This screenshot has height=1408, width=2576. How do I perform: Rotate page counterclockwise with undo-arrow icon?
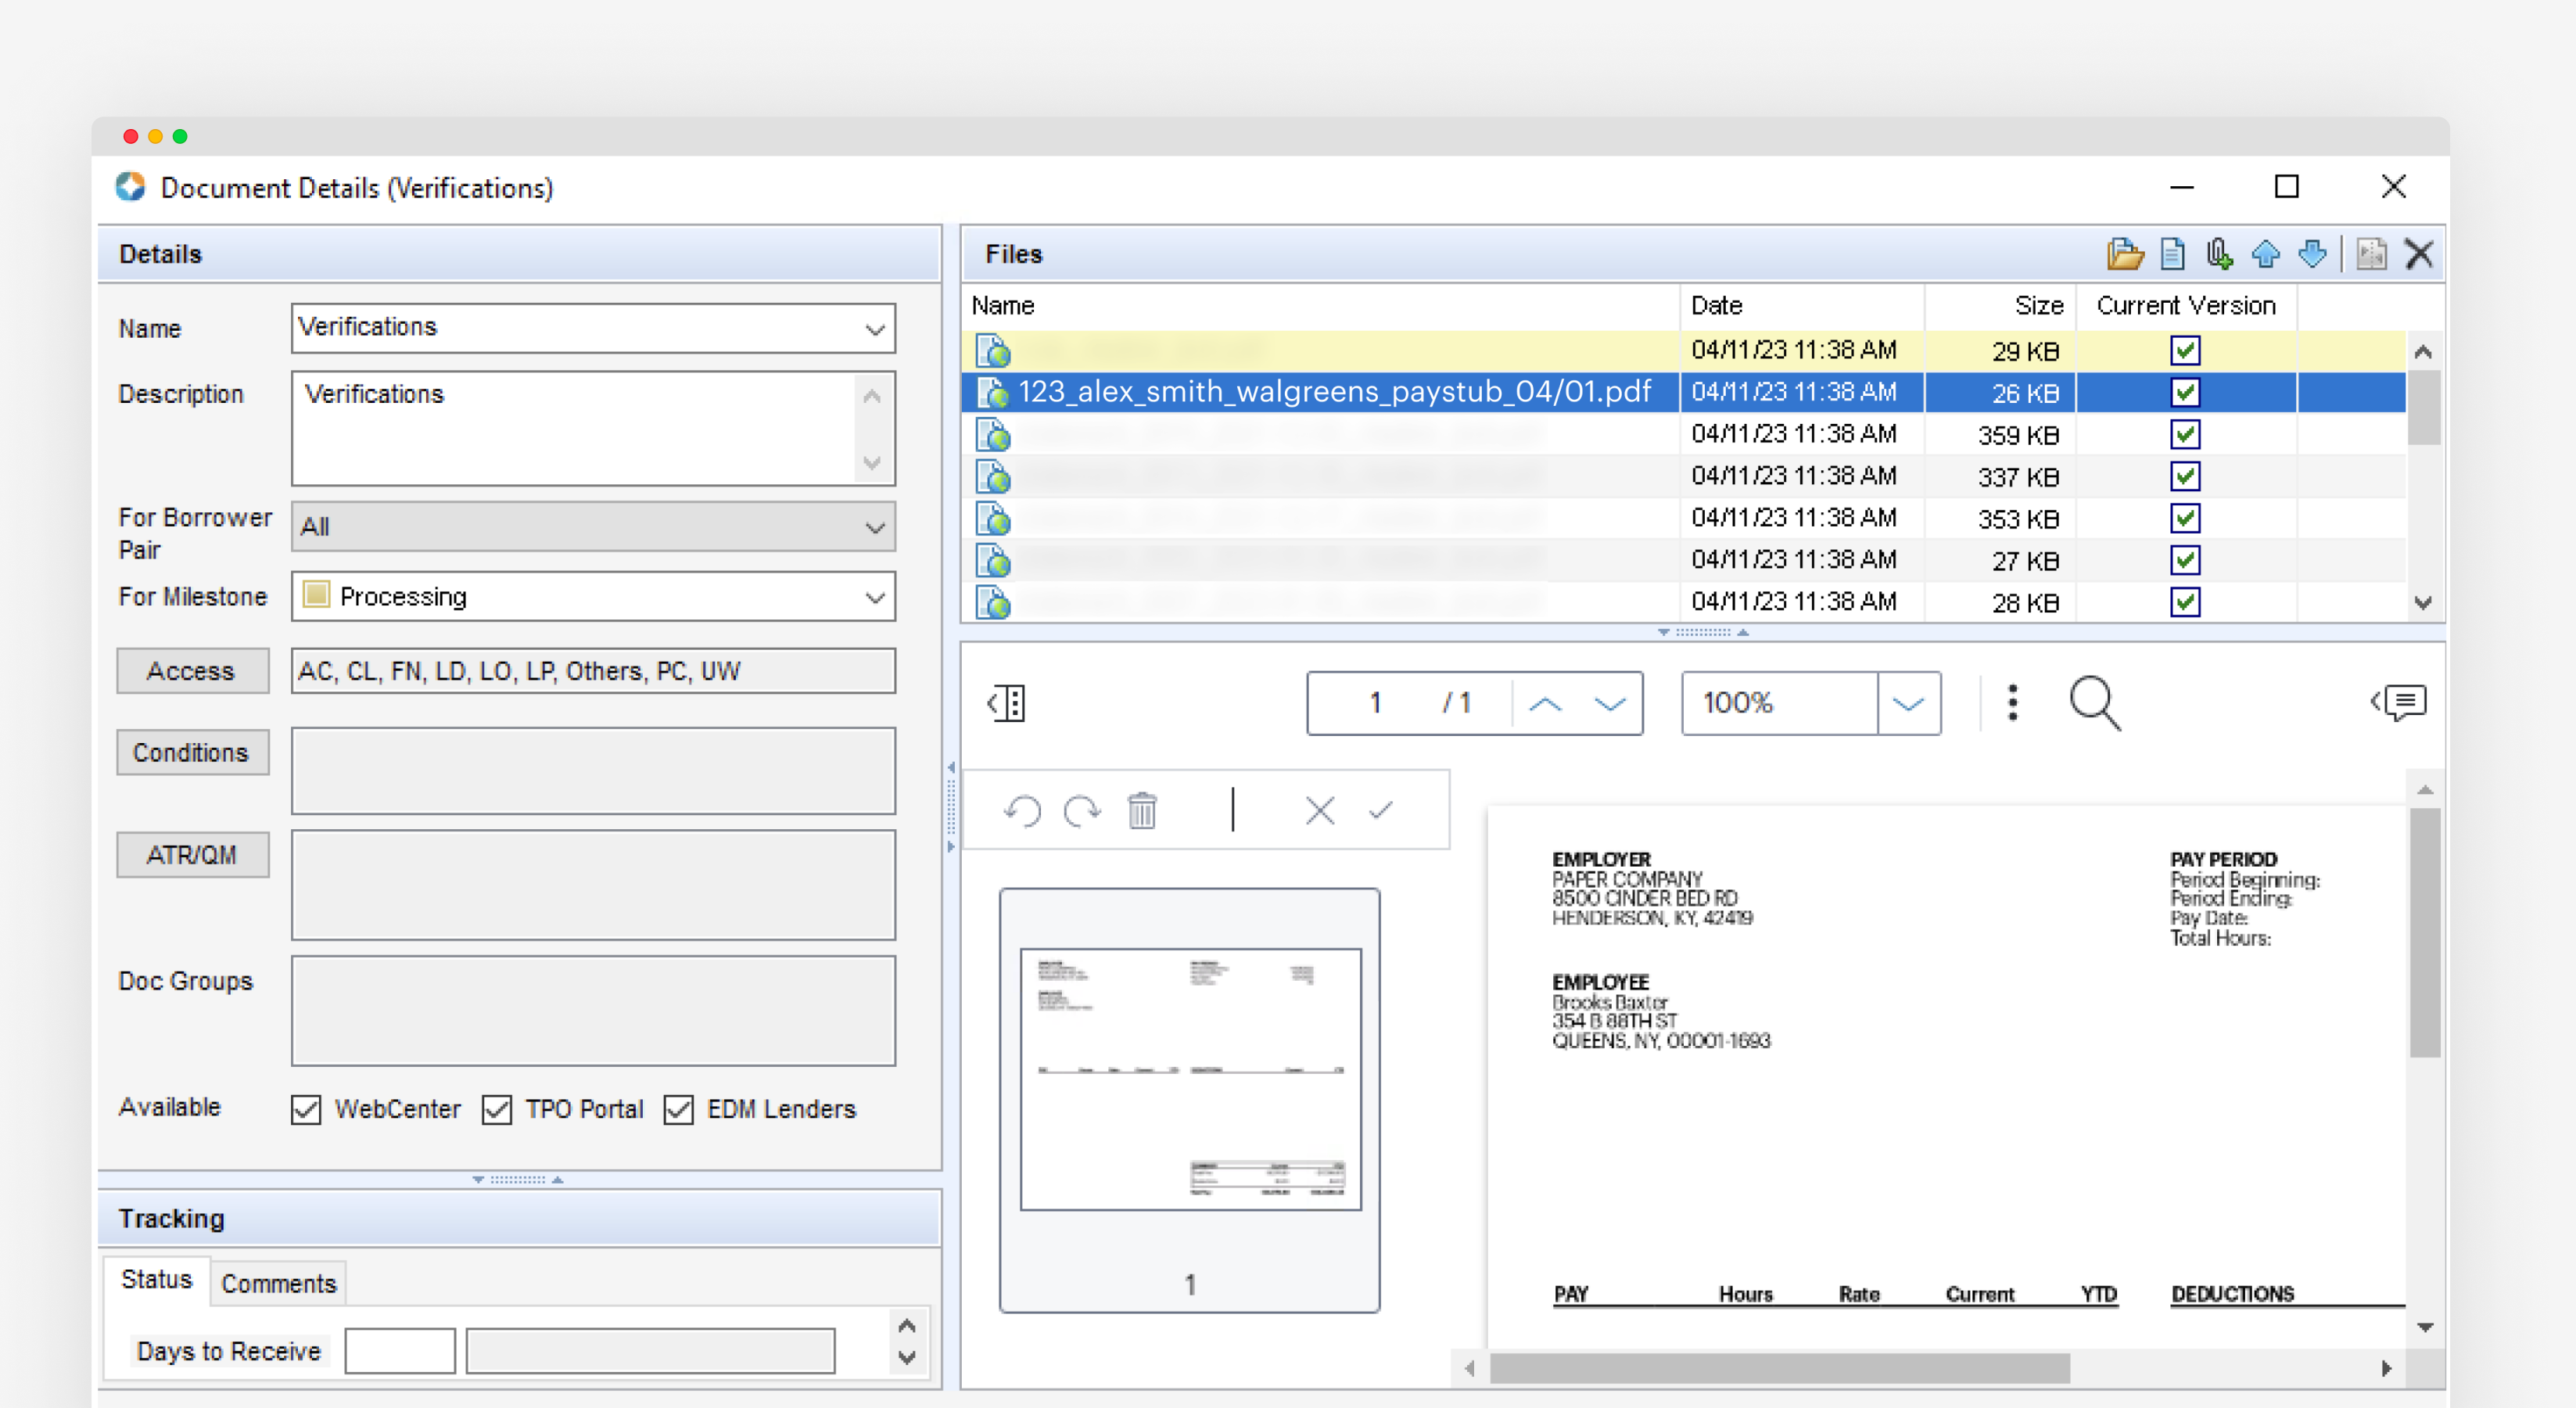[x=1022, y=810]
